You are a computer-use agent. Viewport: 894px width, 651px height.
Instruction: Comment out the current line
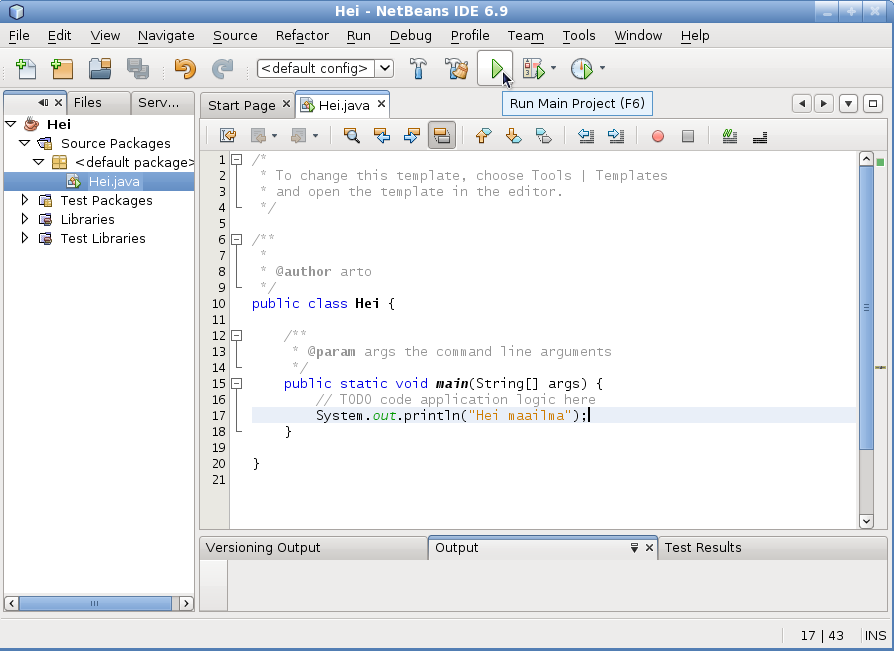[729, 136]
